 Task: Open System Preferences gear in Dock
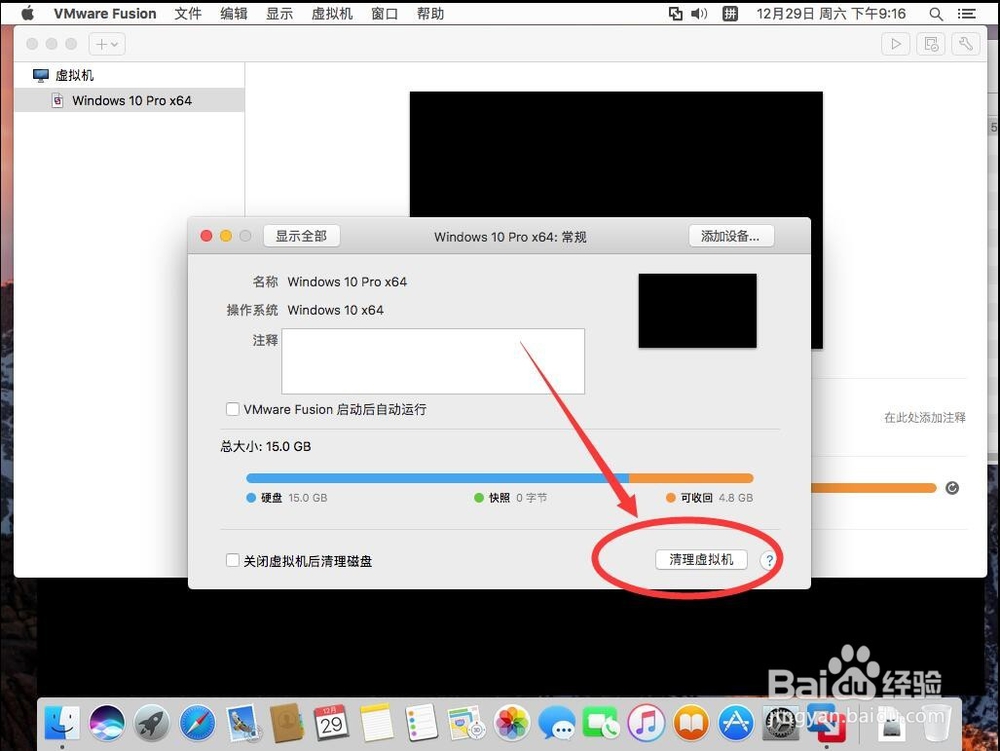pyautogui.click(x=780, y=723)
